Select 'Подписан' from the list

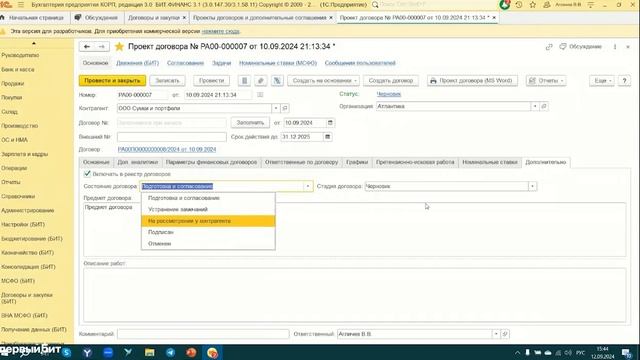[x=208, y=232]
